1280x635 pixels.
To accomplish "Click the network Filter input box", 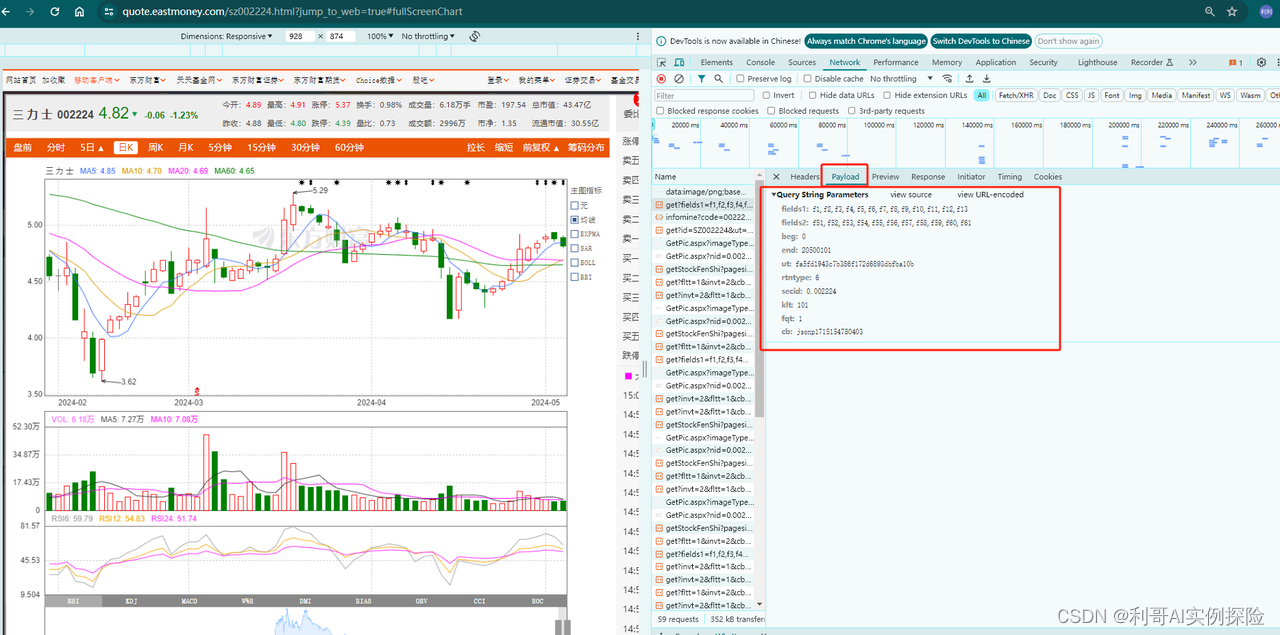I will (x=704, y=95).
